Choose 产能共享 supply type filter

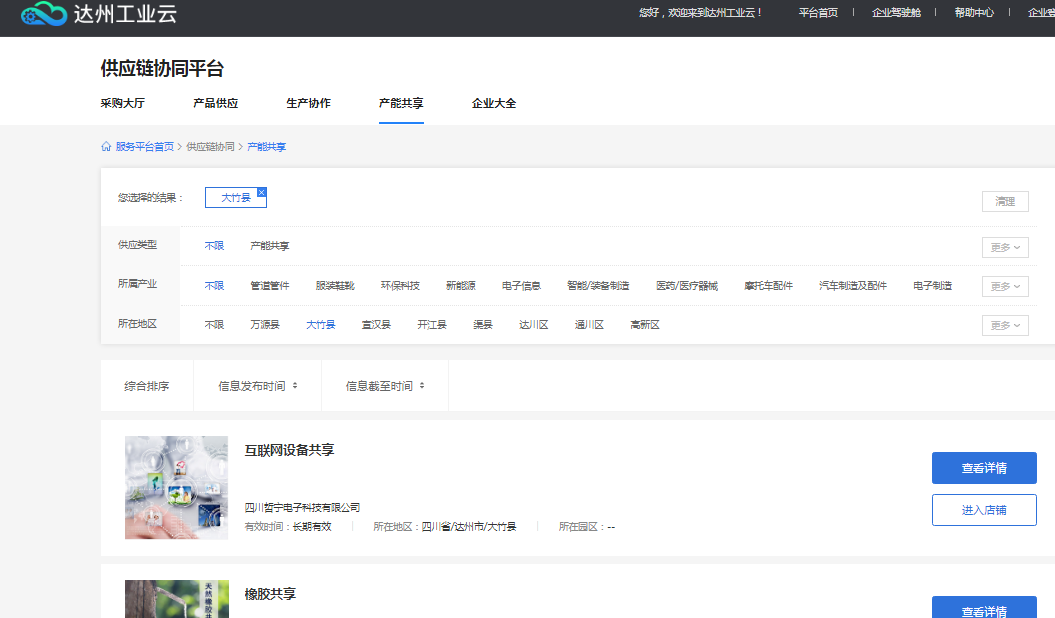click(270, 246)
